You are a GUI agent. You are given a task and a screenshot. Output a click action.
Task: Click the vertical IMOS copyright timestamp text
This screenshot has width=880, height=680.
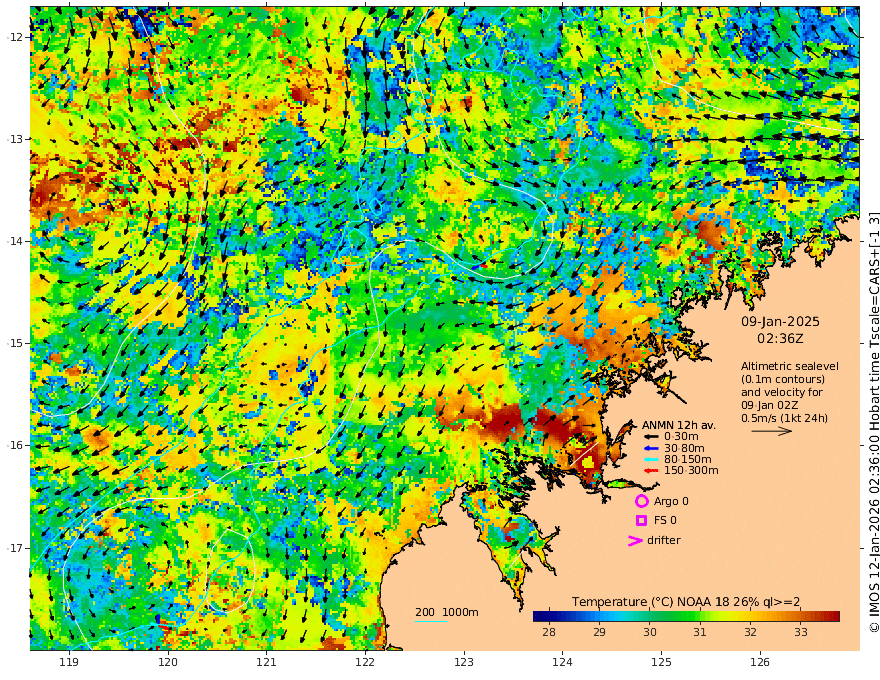874,422
